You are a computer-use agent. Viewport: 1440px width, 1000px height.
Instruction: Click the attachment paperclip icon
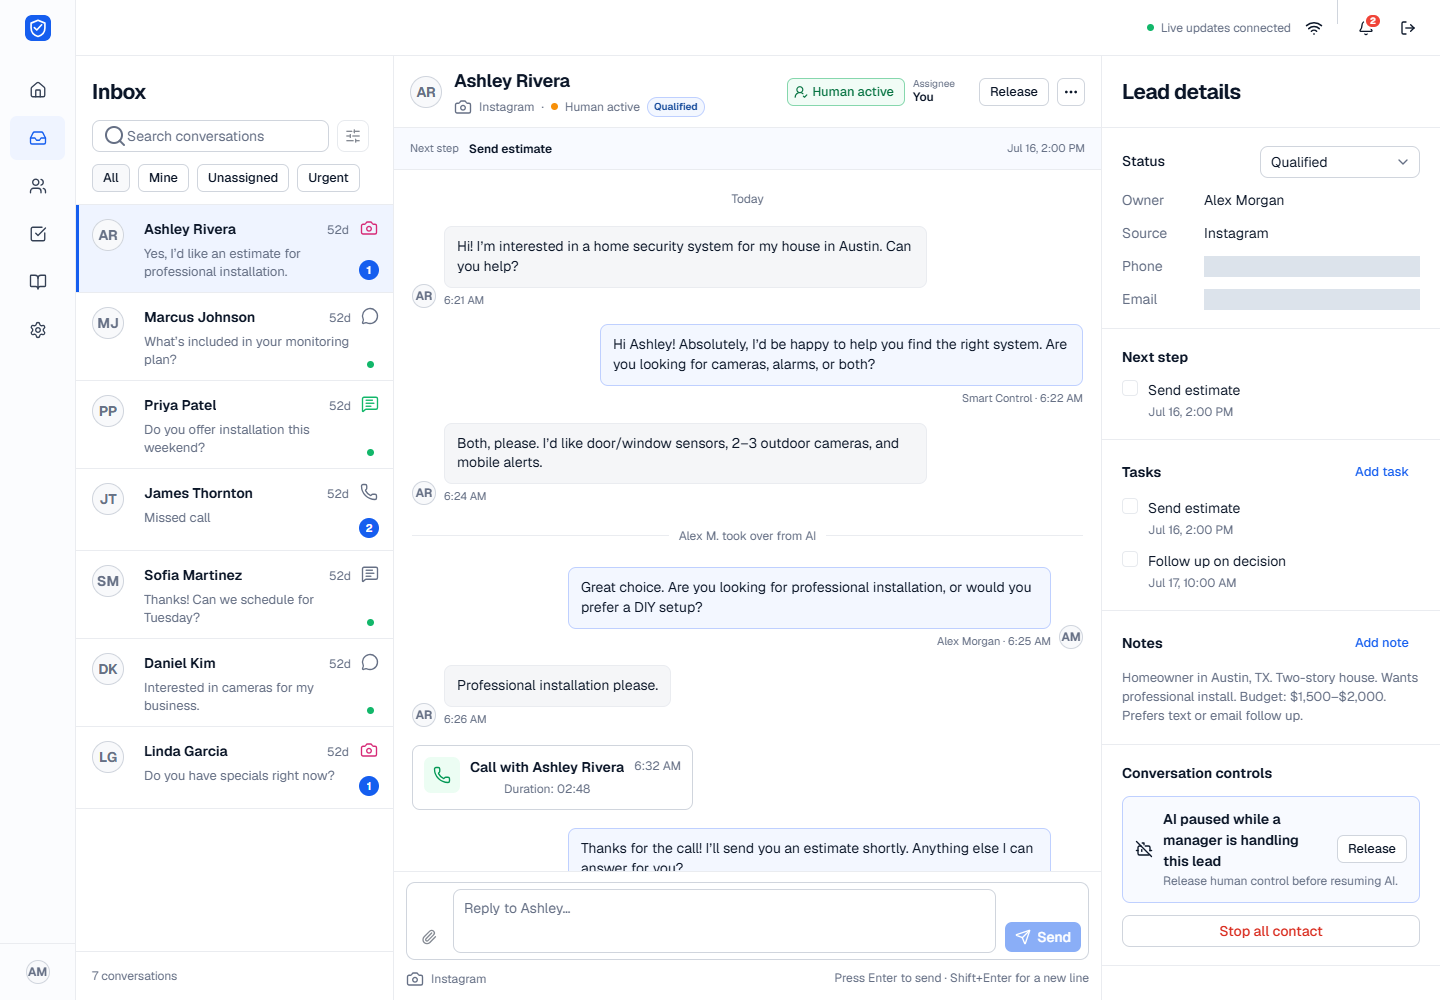pyautogui.click(x=429, y=937)
